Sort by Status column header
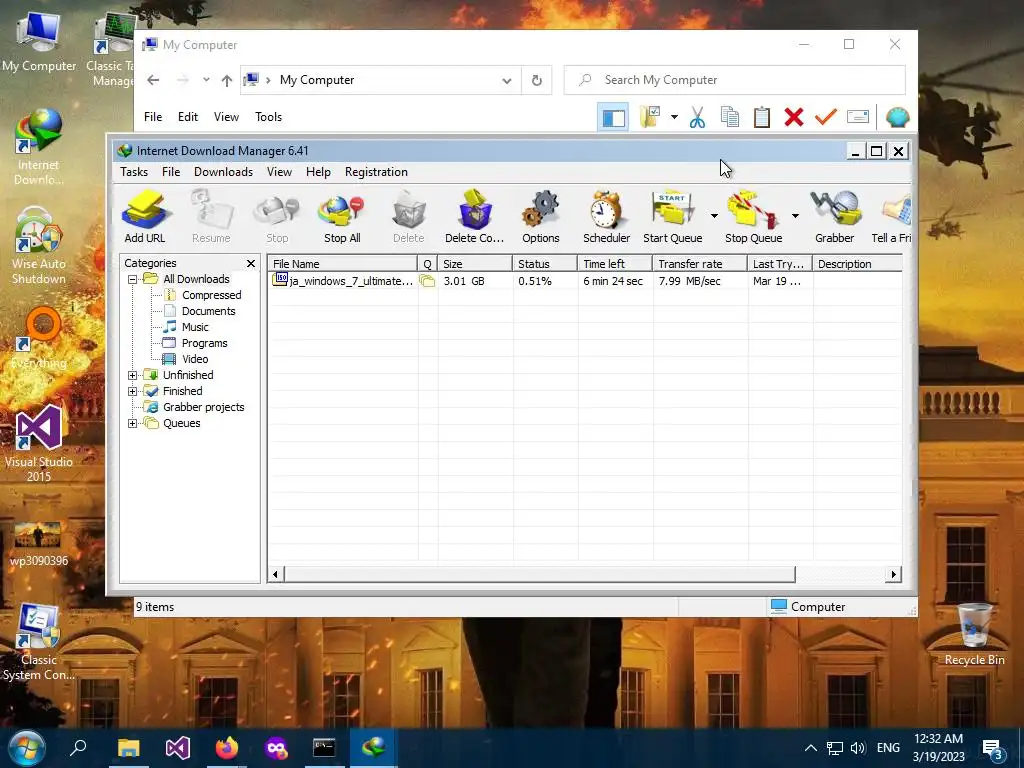The height and width of the screenshot is (768, 1024). coord(545,264)
